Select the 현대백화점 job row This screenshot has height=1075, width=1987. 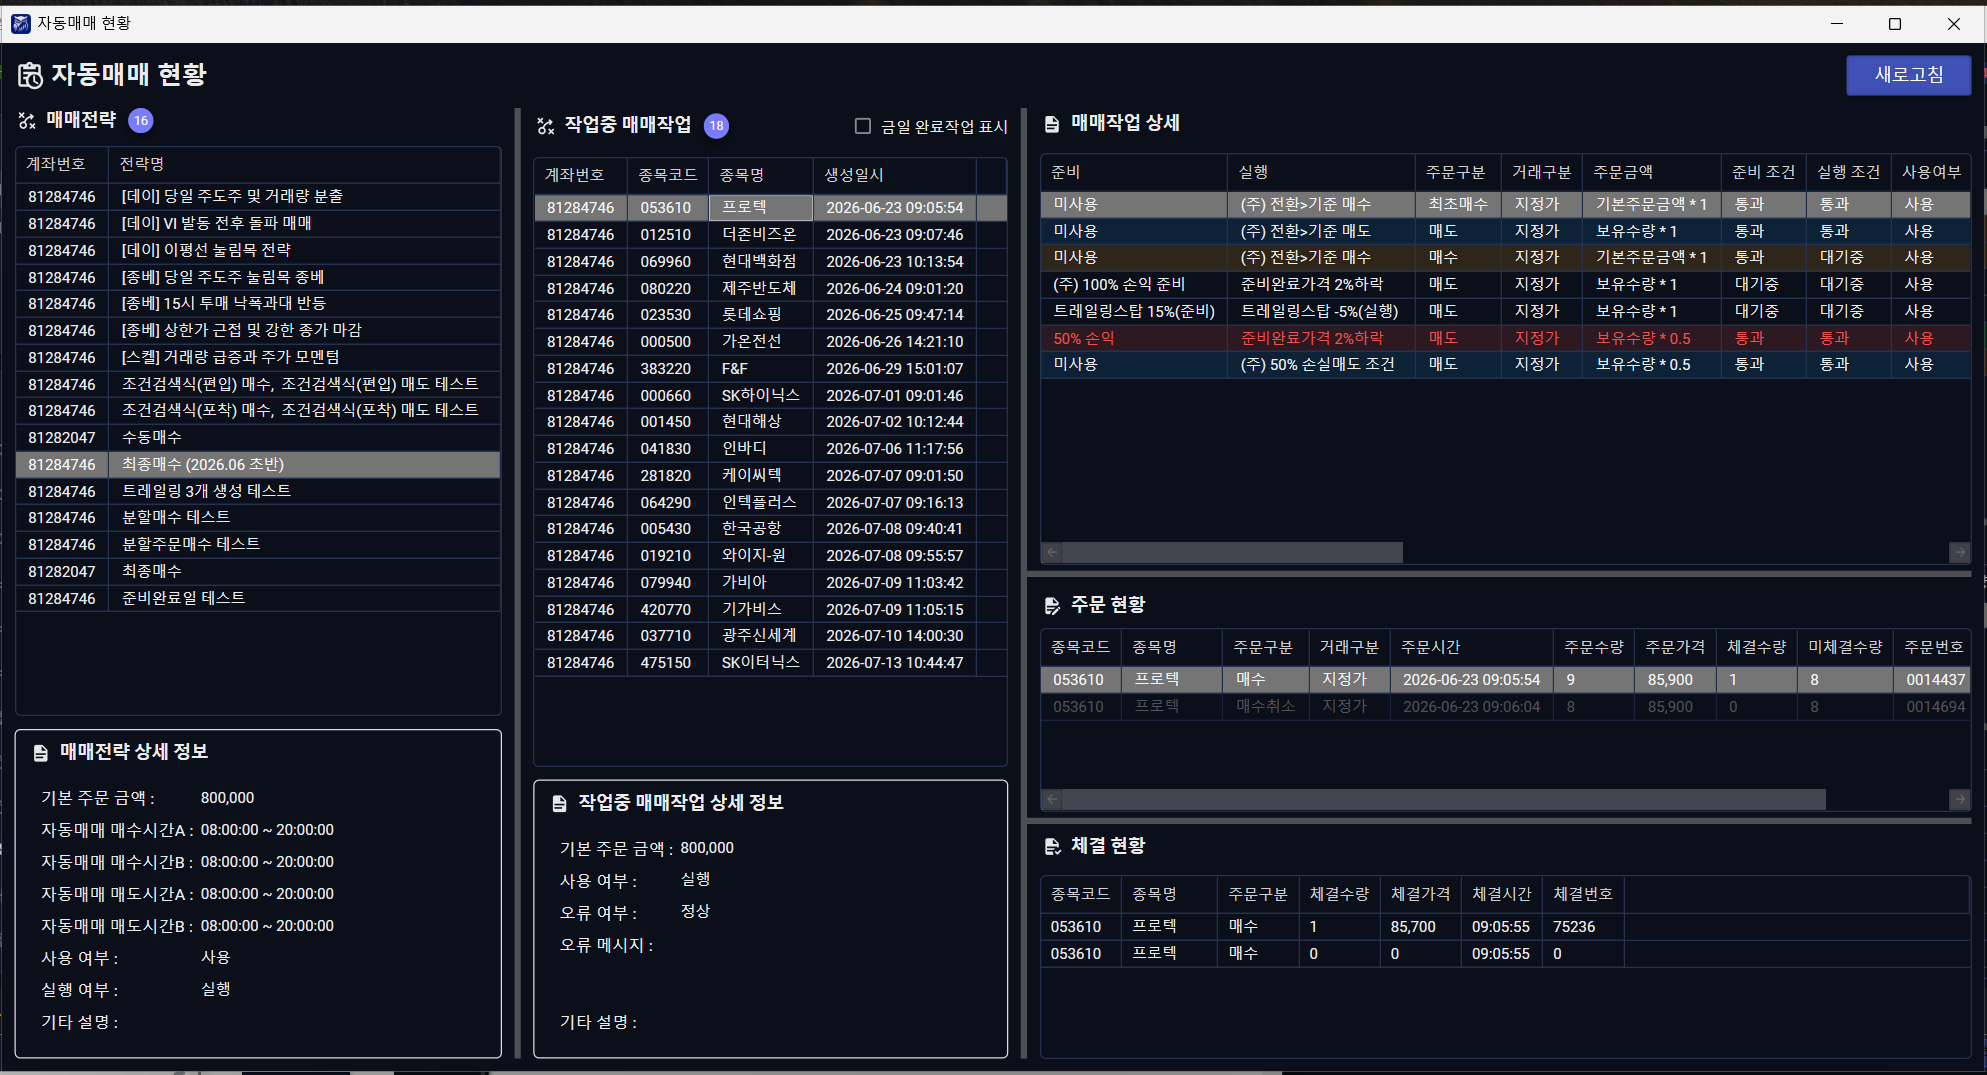click(x=770, y=262)
